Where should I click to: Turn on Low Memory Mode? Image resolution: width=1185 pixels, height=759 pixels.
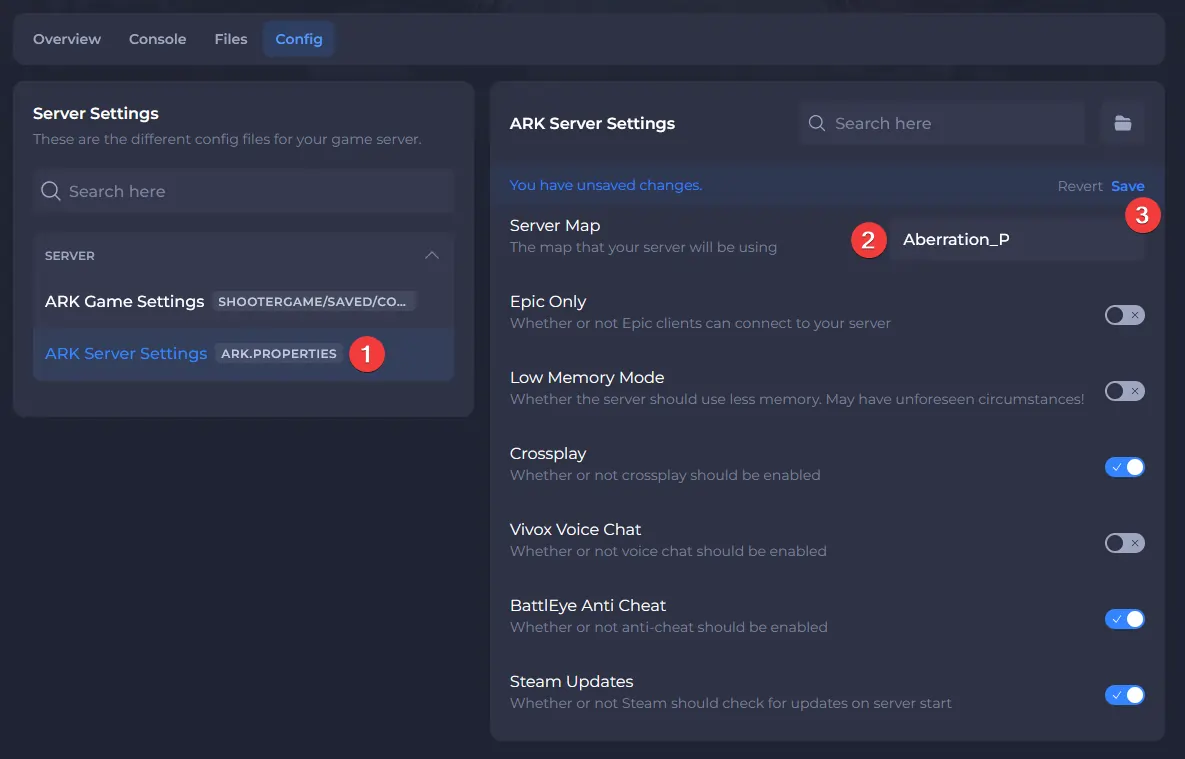click(x=1124, y=391)
